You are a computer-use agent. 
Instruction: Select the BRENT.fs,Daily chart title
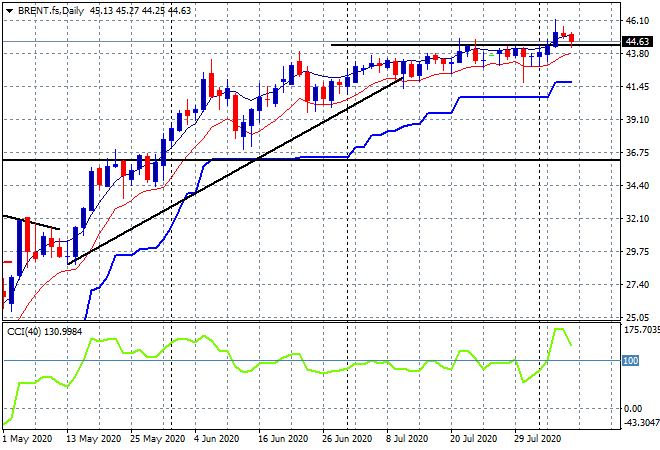click(x=51, y=11)
